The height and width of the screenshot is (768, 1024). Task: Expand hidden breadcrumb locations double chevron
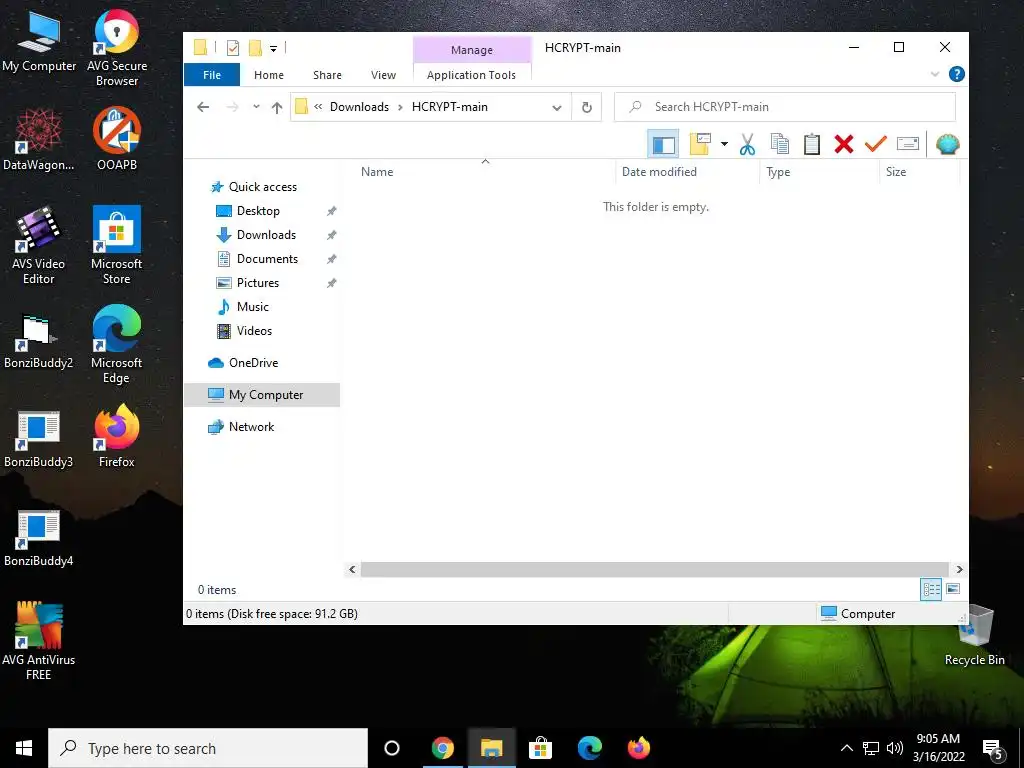[x=318, y=107]
